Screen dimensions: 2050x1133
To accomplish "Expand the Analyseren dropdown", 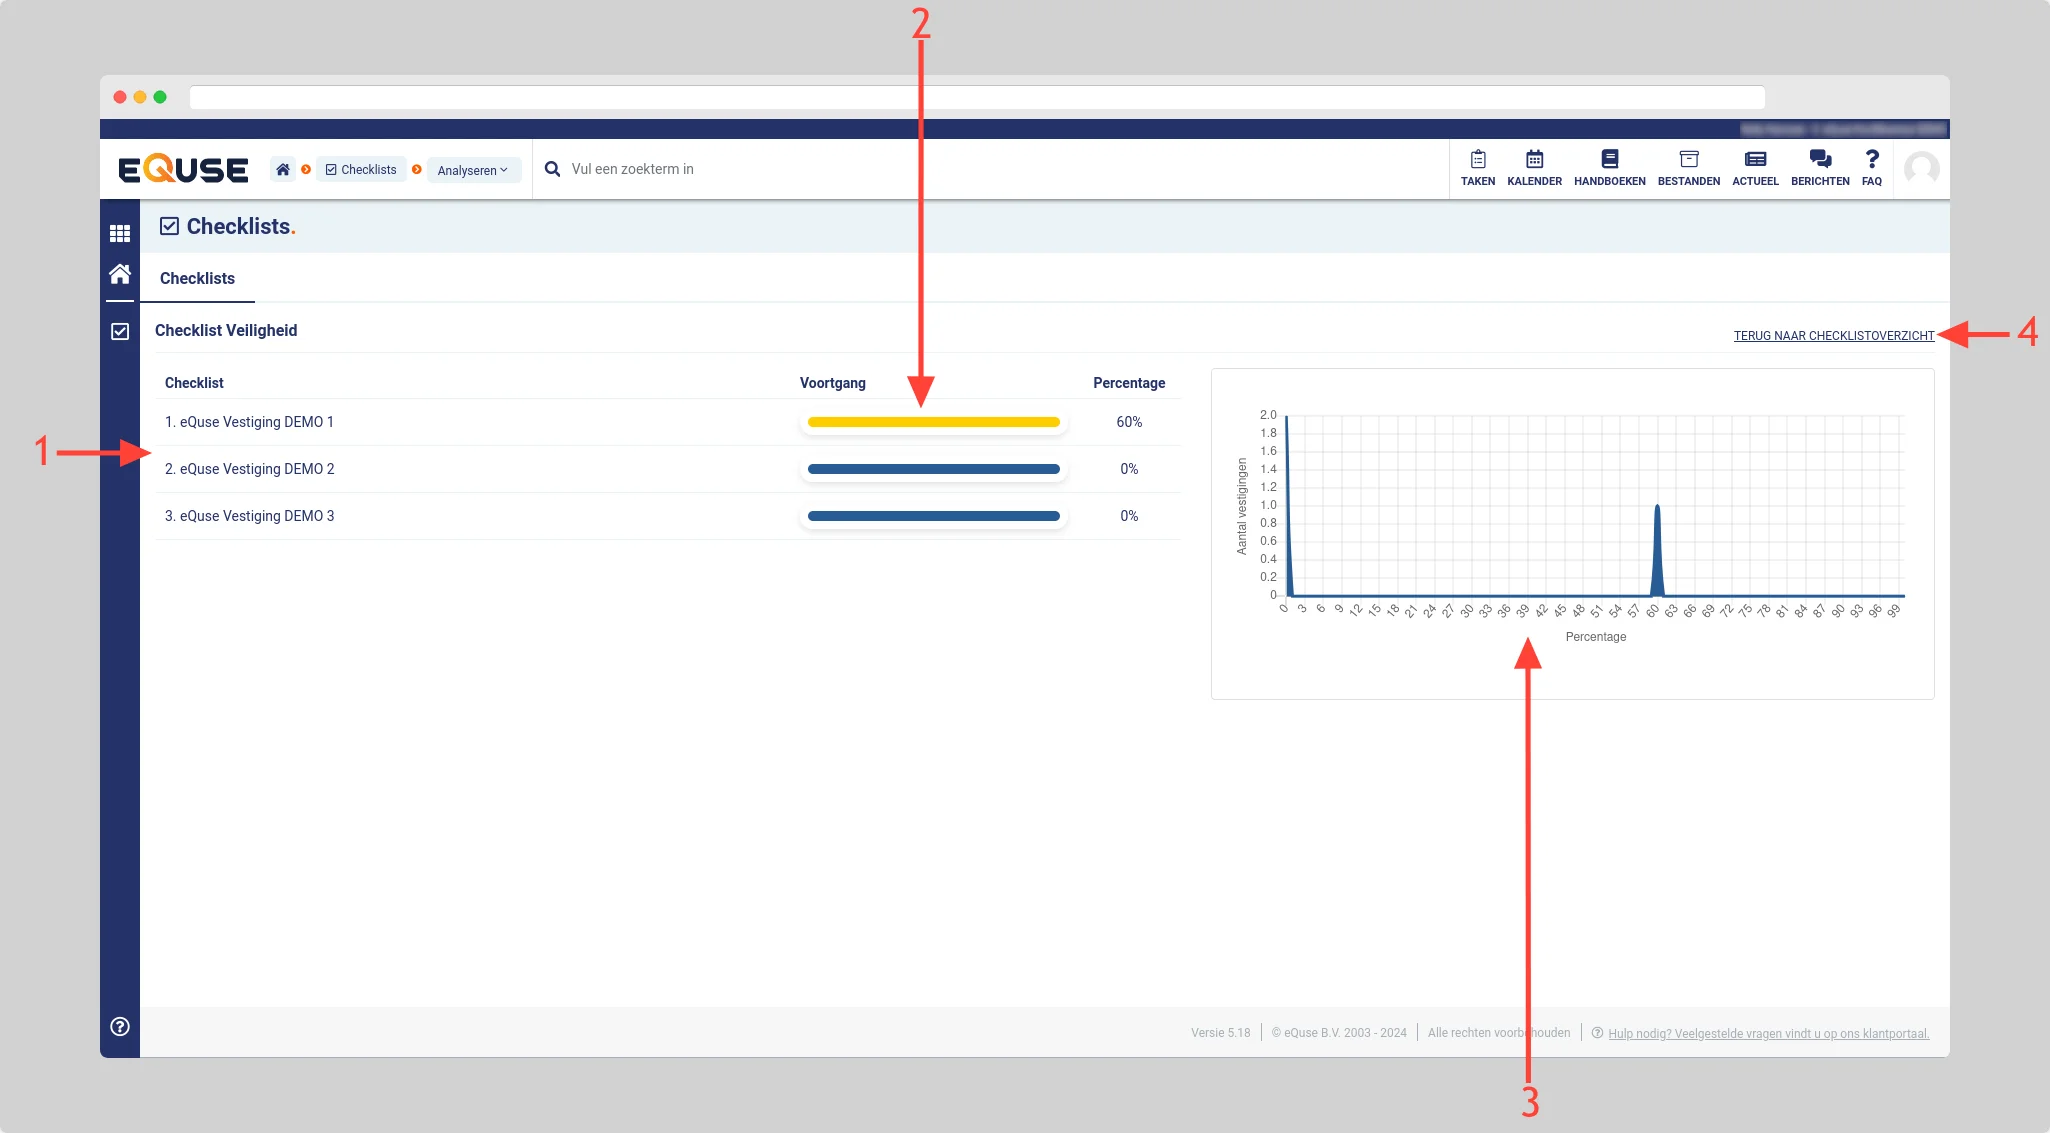I will coord(472,170).
